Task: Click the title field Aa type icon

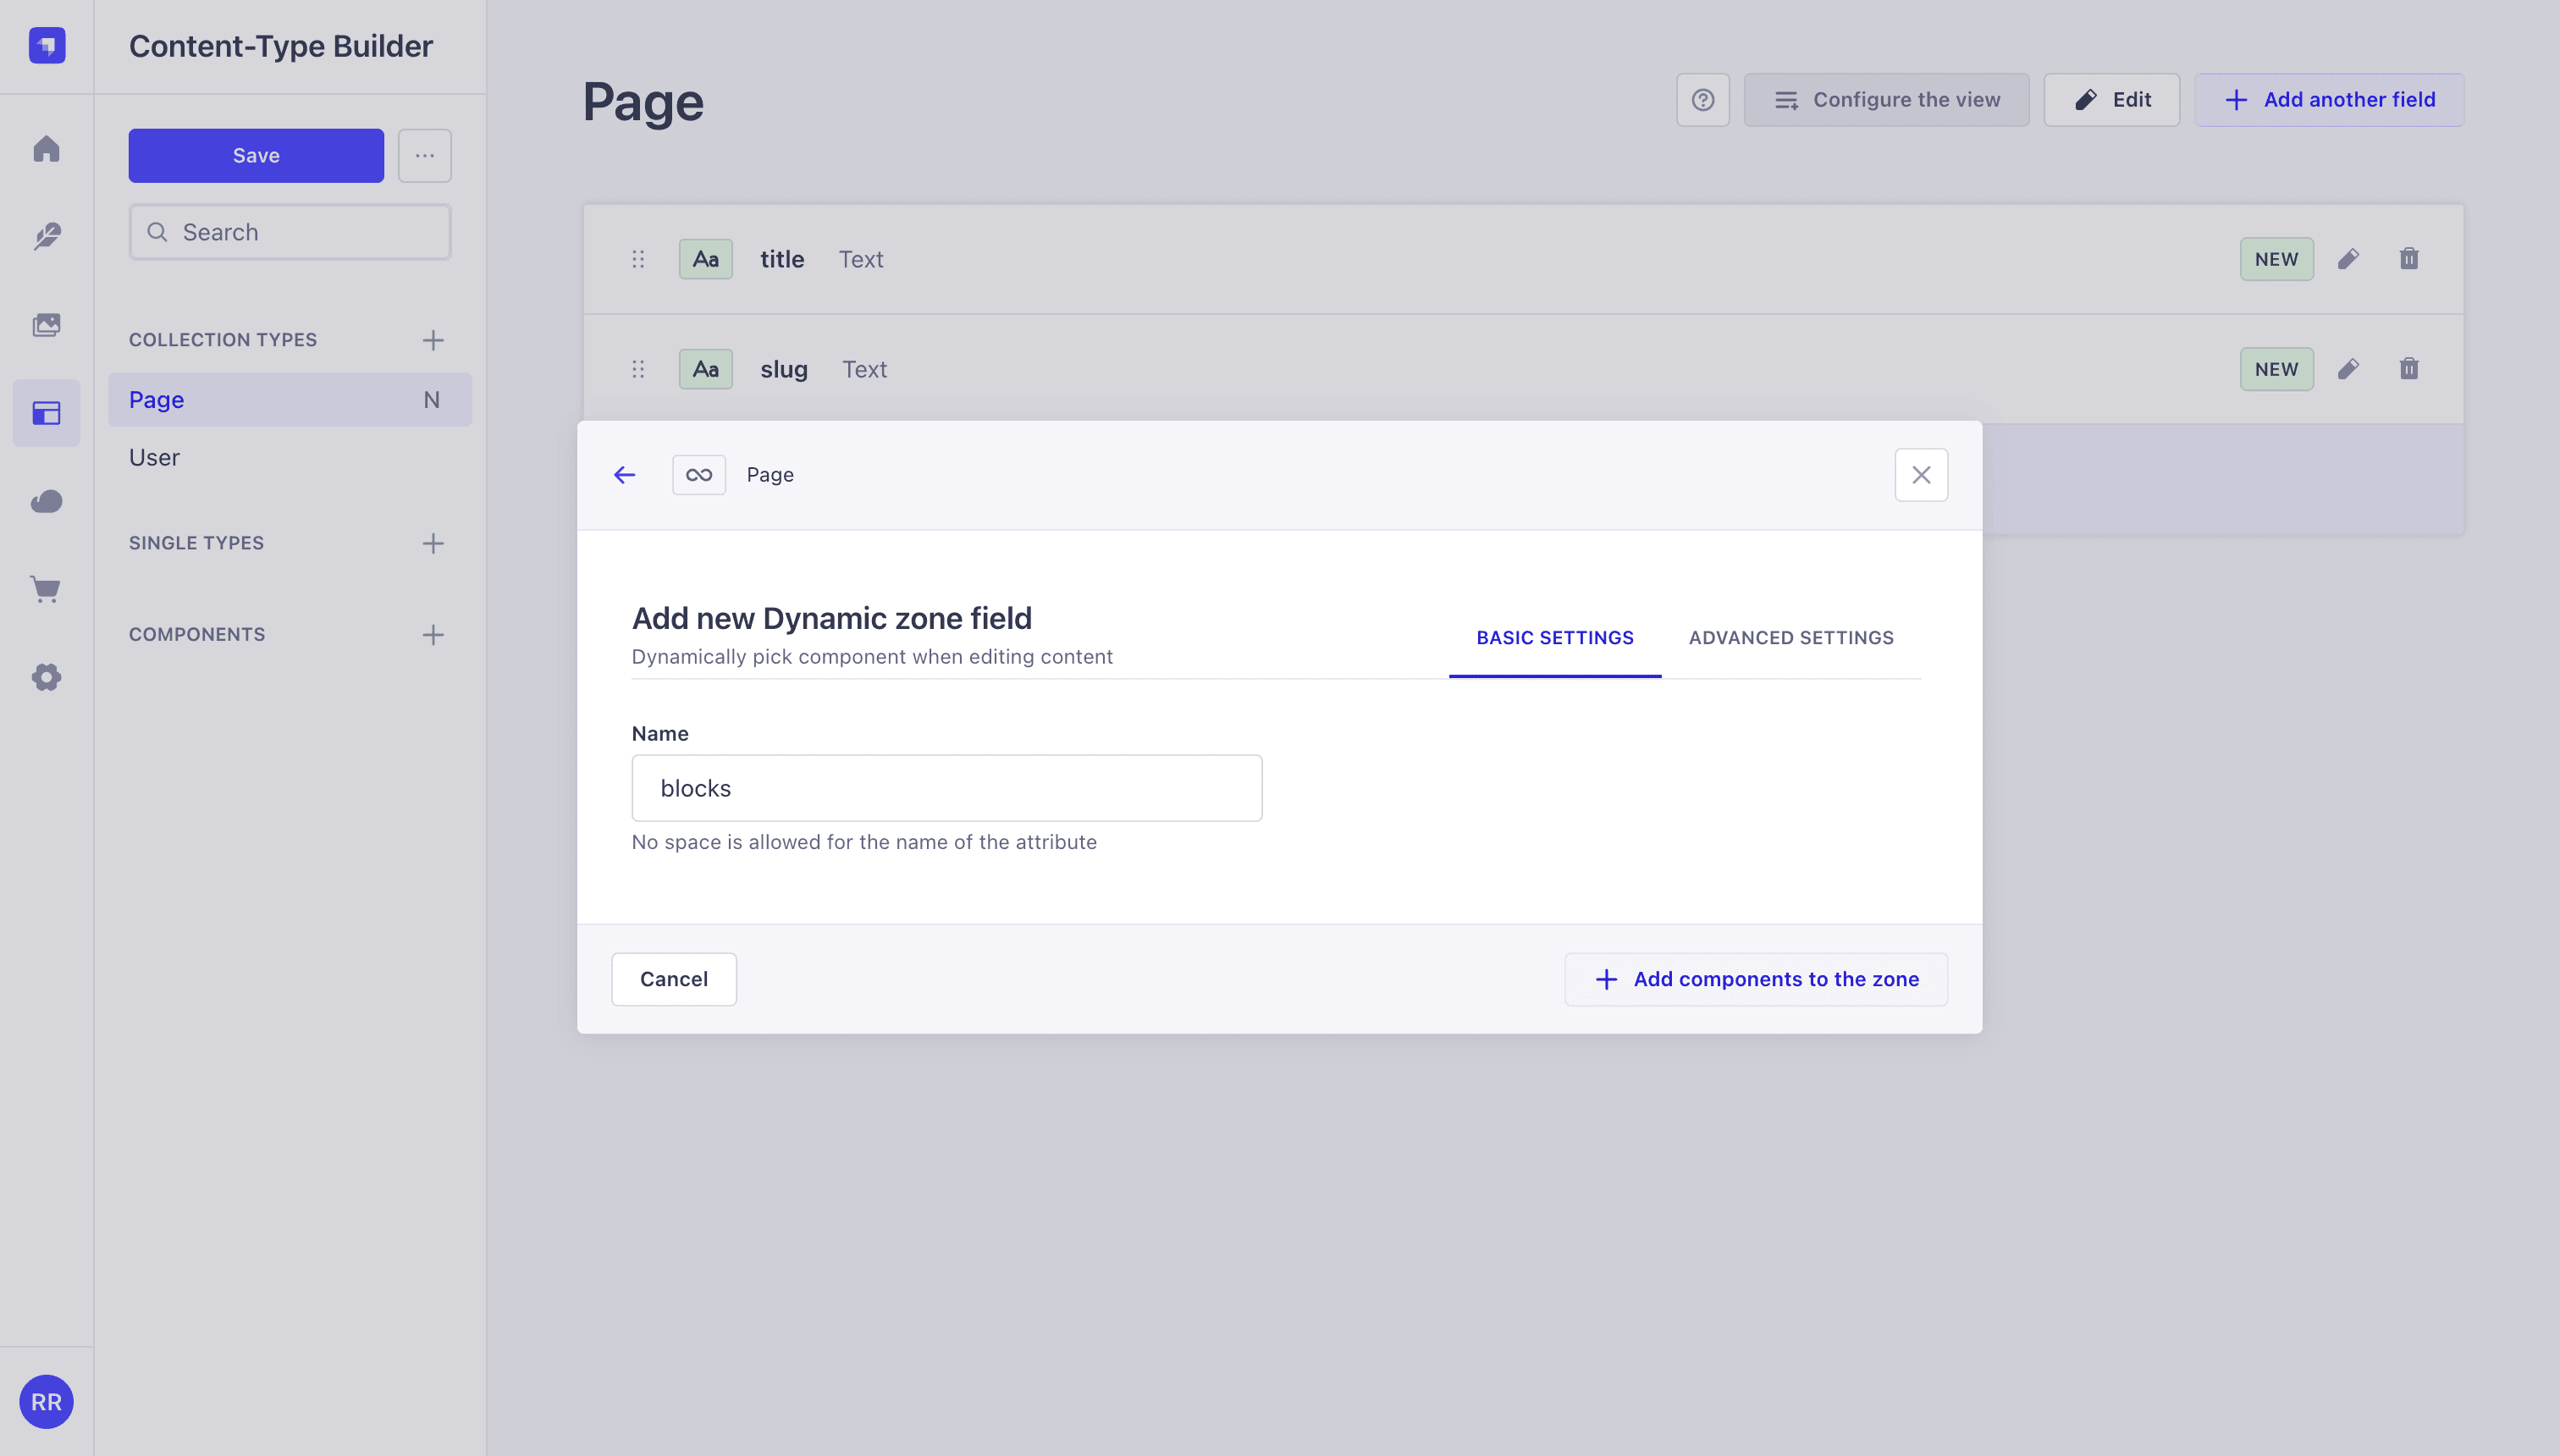Action: [706, 259]
